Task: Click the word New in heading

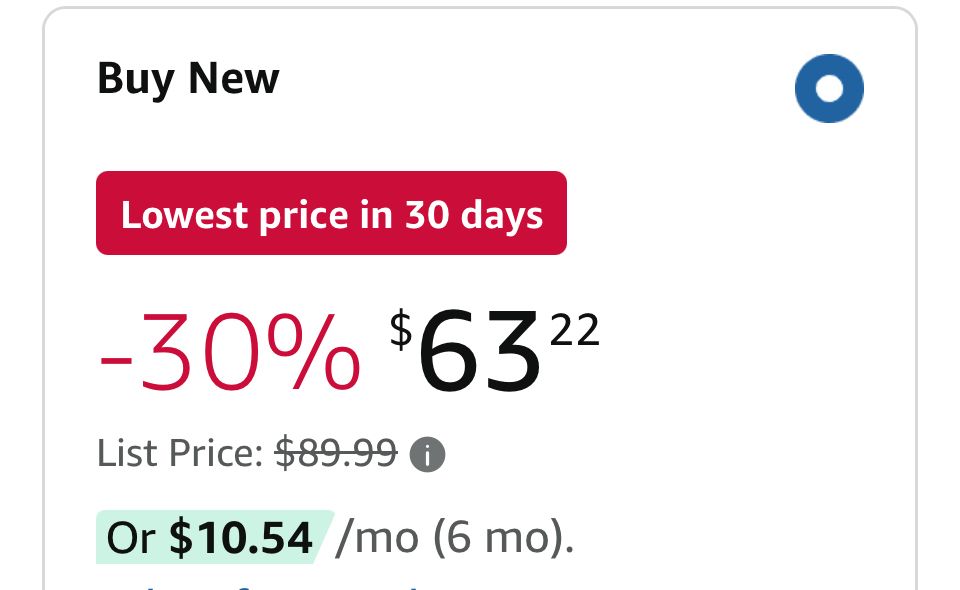Action: [x=234, y=78]
